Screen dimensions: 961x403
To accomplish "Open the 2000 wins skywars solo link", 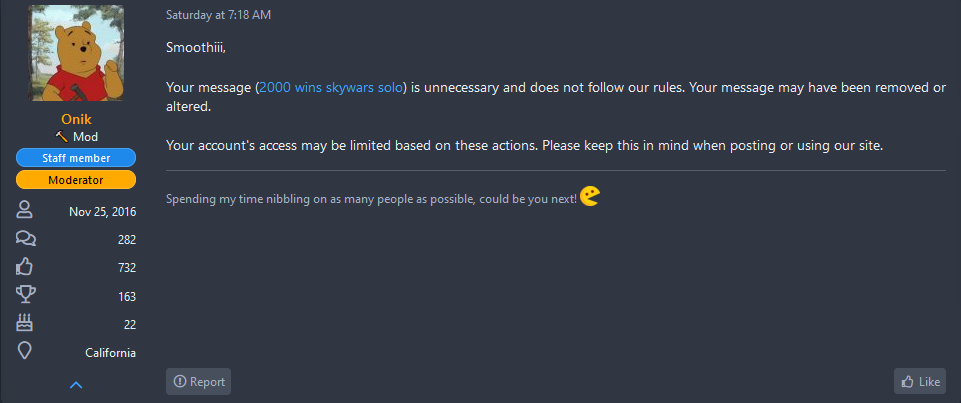I will click(331, 88).
